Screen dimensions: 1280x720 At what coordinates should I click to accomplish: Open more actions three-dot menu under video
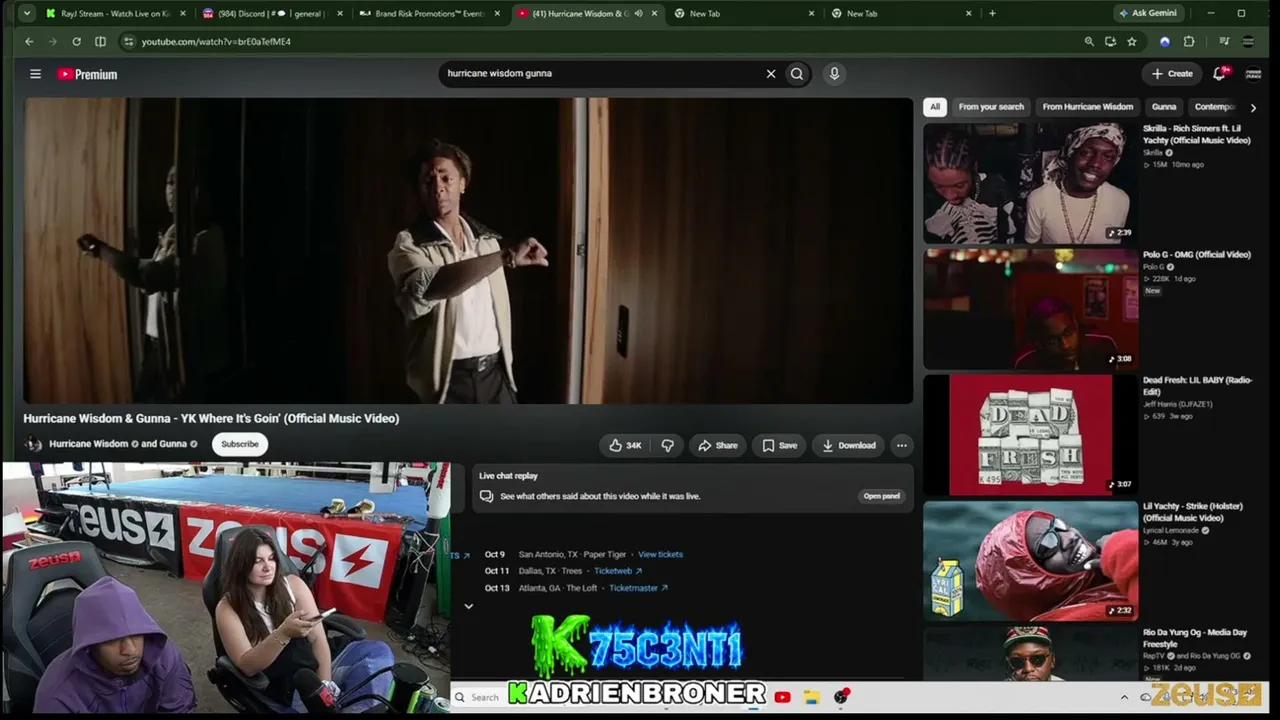click(x=902, y=445)
